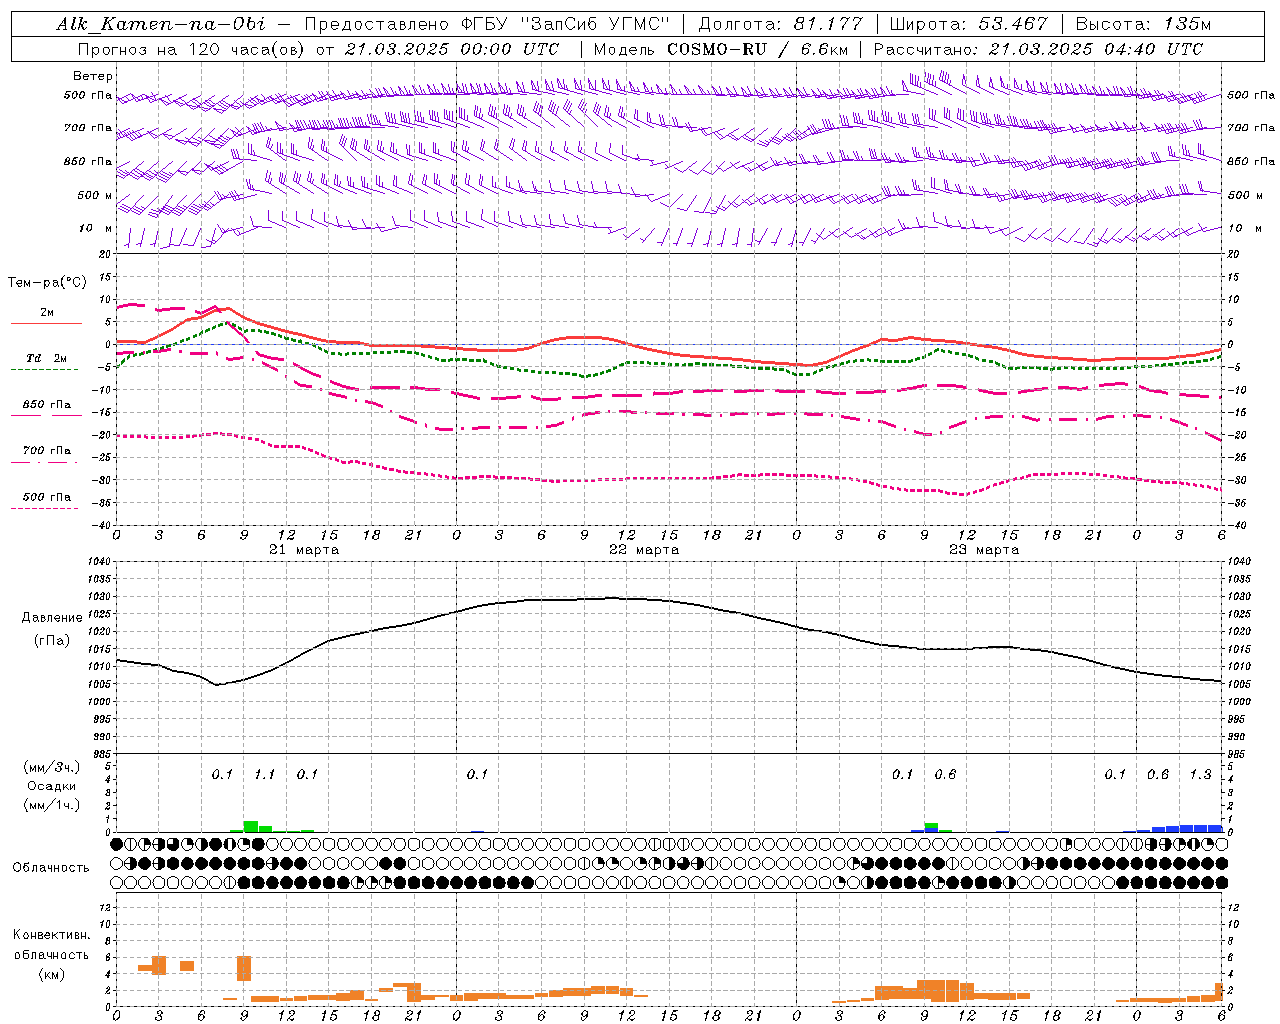Click the Рассчитано 21.03.2025 04:40 UTC timestamp
This screenshot has height=1024, width=1280.
pos(1038,49)
